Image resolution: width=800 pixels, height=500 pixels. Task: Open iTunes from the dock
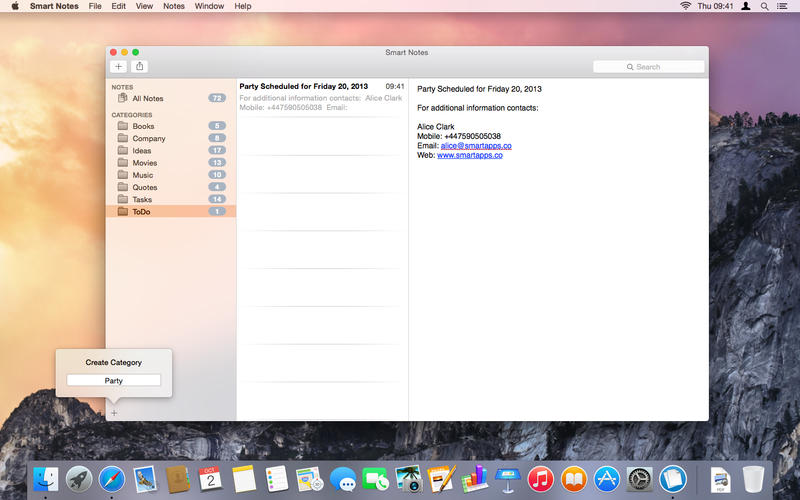[540, 480]
